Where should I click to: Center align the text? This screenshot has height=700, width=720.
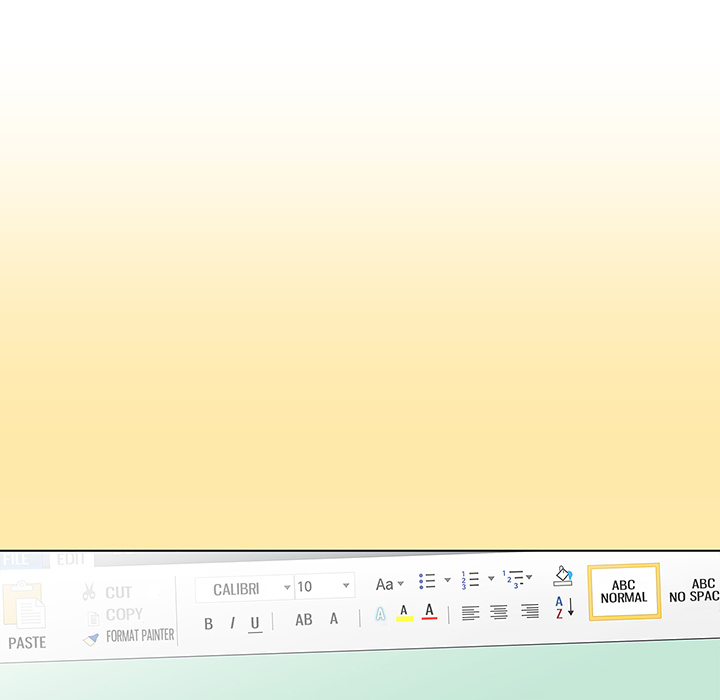tap(499, 612)
